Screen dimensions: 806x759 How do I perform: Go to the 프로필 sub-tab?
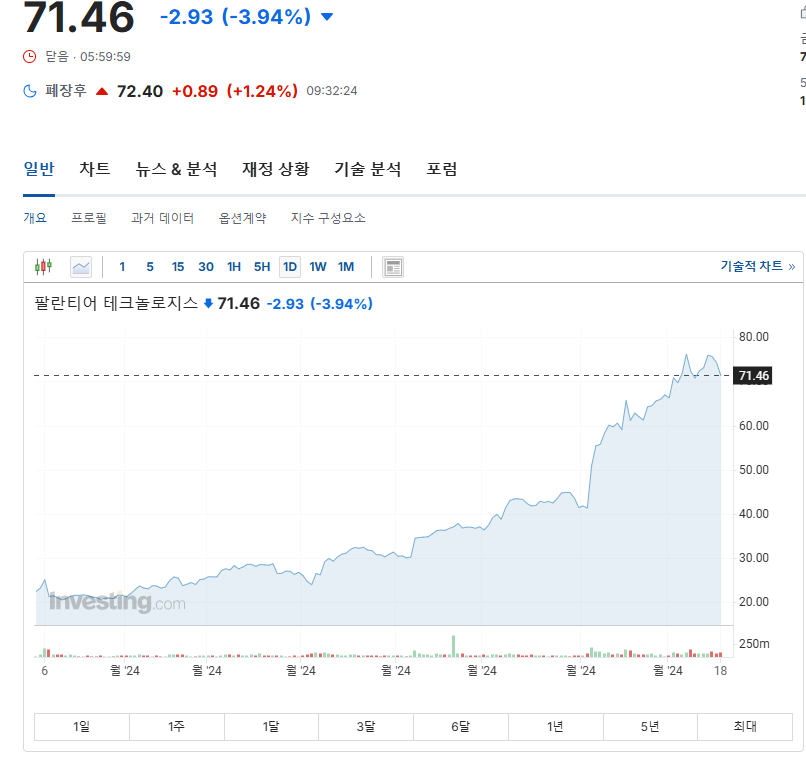89,218
